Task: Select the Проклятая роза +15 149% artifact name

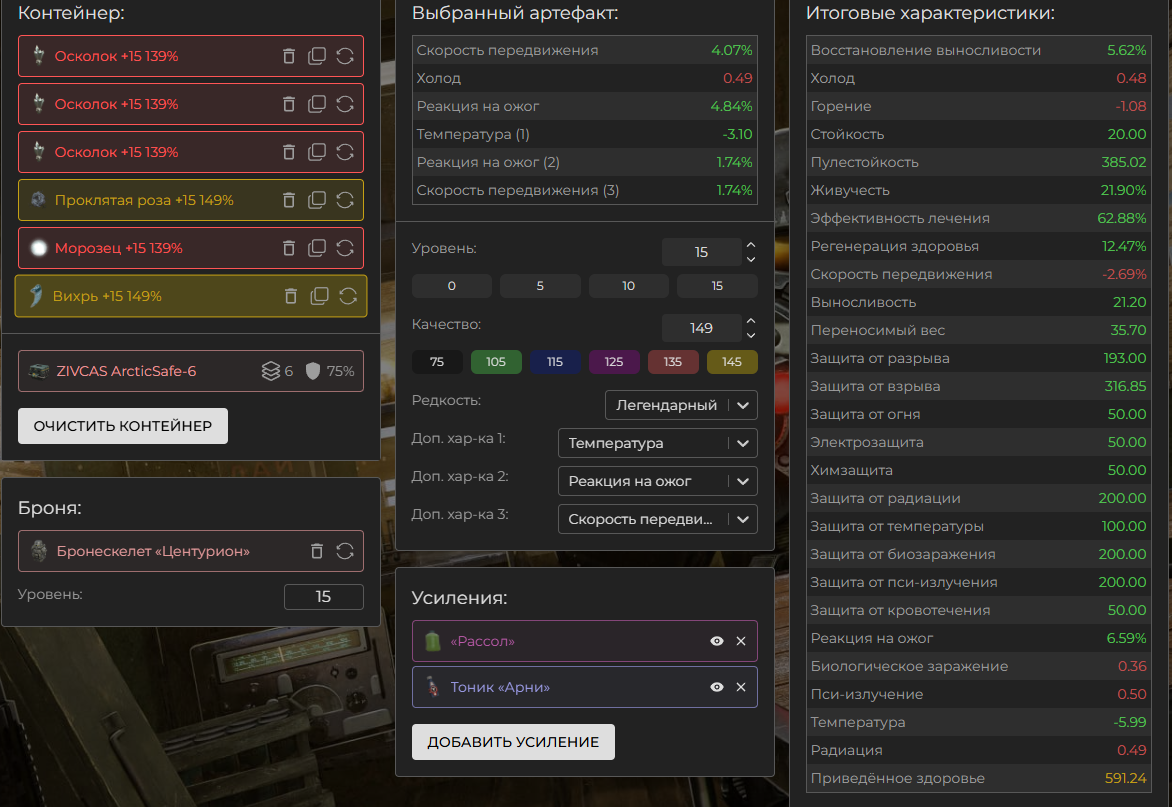Action: pyautogui.click(x=144, y=200)
